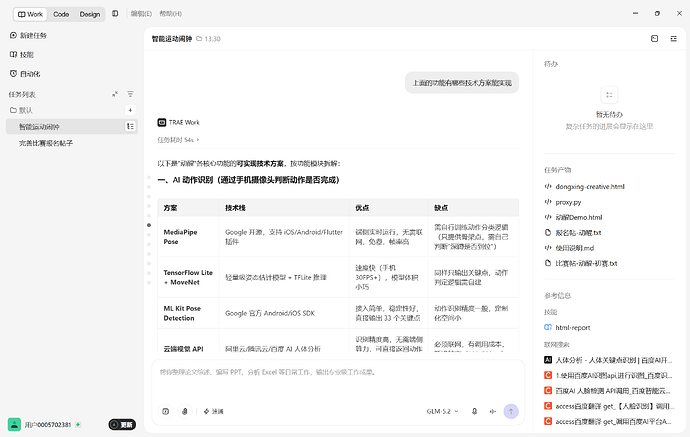The image size is (690, 437).
Task: Open the 动醒Demo.html file
Action: (x=573, y=217)
